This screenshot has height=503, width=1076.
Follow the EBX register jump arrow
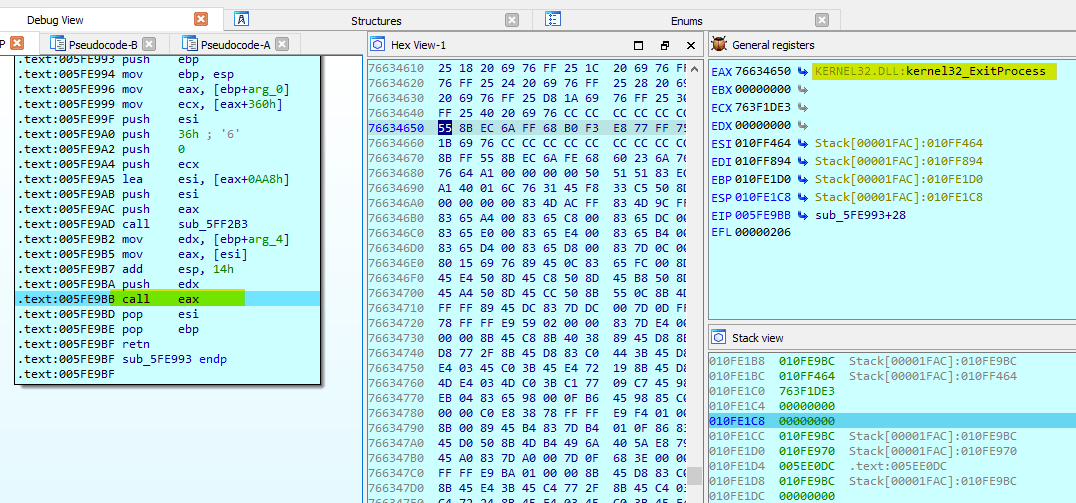[802, 89]
